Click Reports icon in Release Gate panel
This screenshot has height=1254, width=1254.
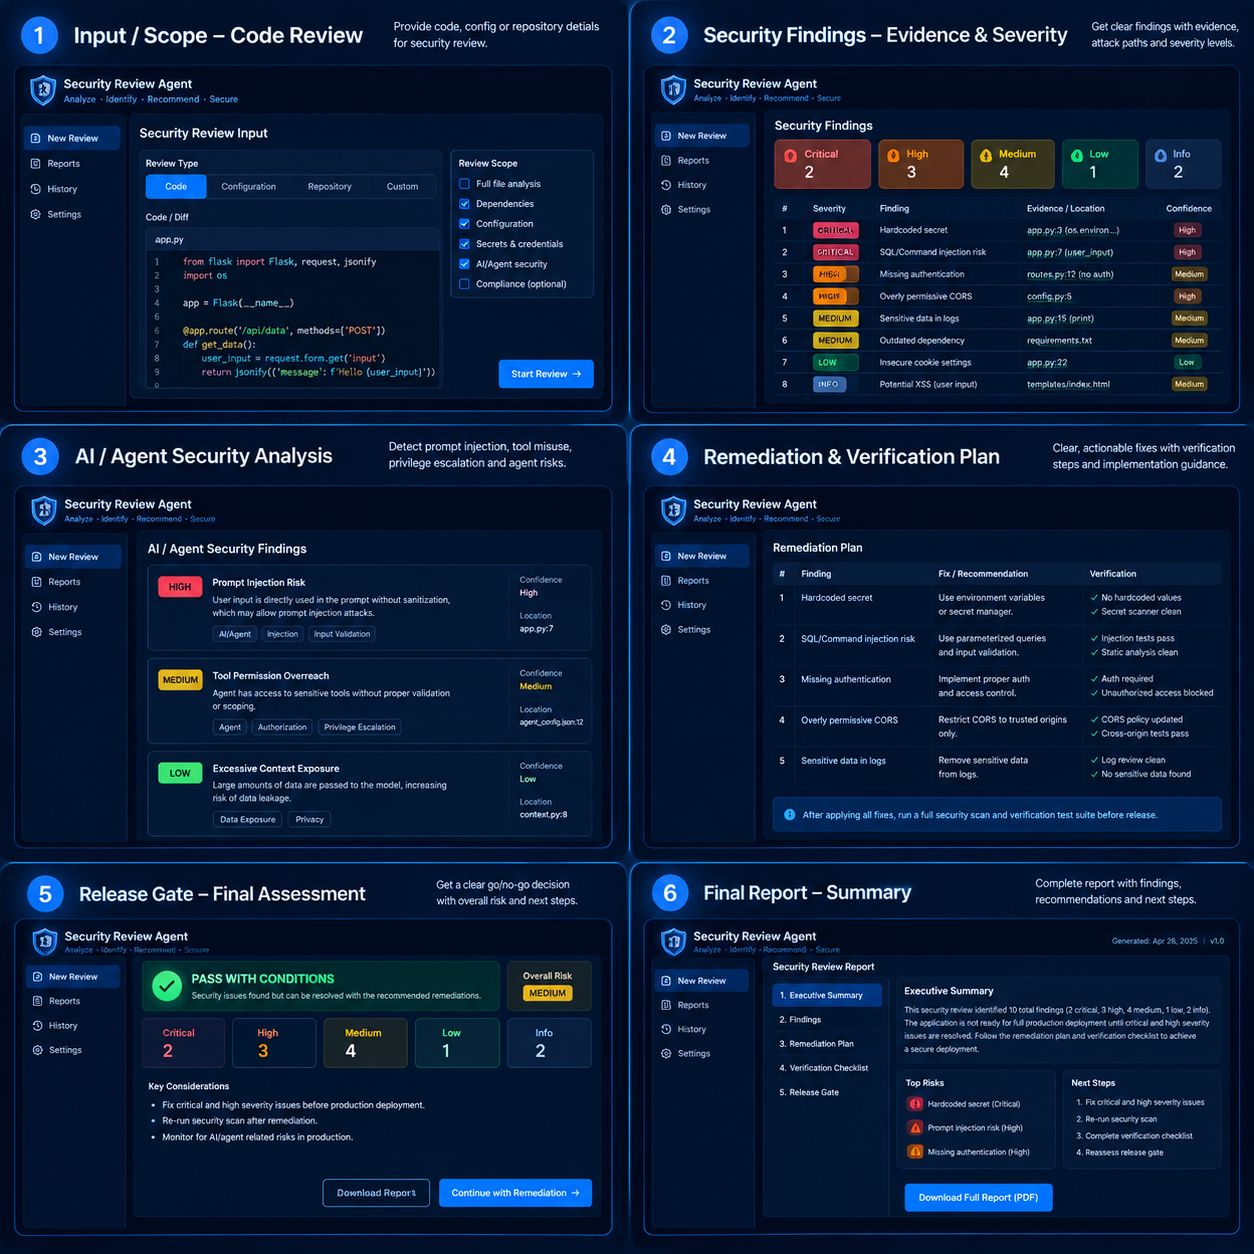pos(37,1001)
